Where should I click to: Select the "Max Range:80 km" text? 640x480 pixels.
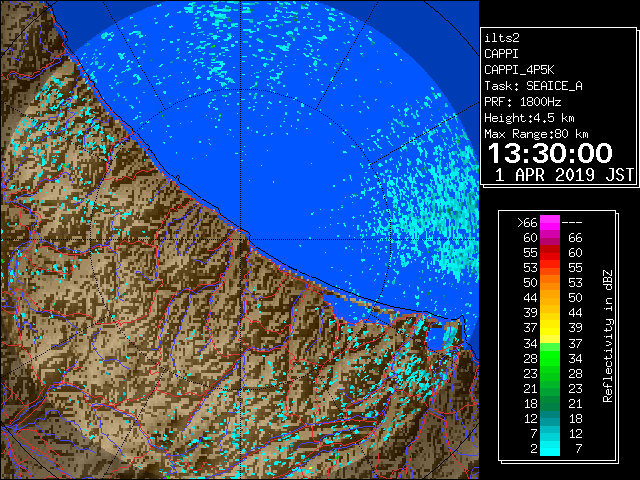536,134
